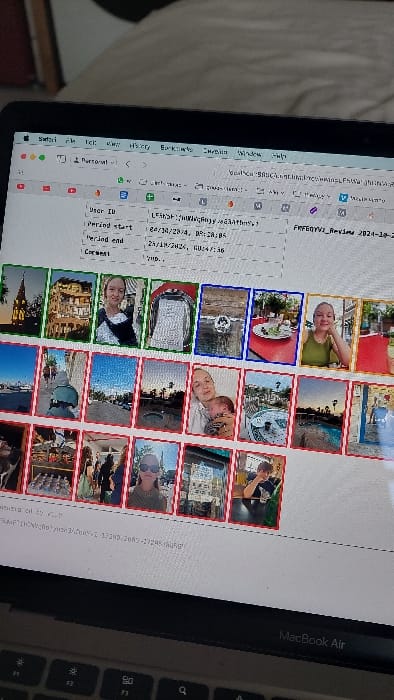Image resolution: width=394 pixels, height=700 pixels.
Task: Select the purple pill-shaped tab icon
Action: pyautogui.click(x=313, y=210)
